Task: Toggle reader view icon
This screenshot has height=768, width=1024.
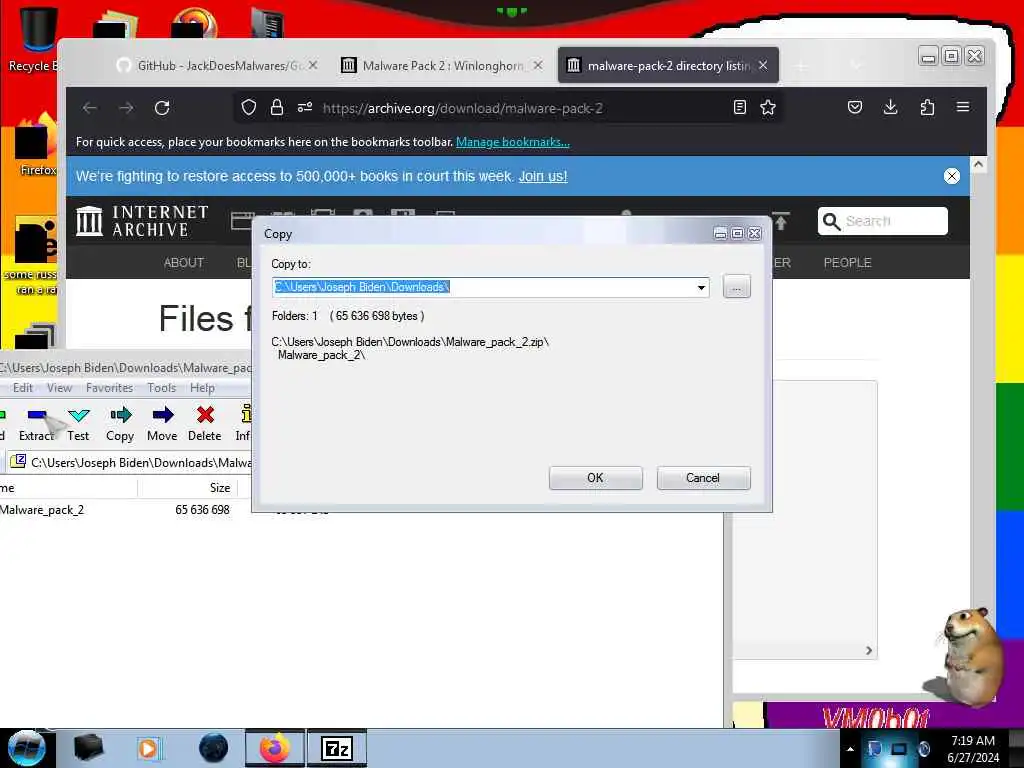Action: point(739,107)
